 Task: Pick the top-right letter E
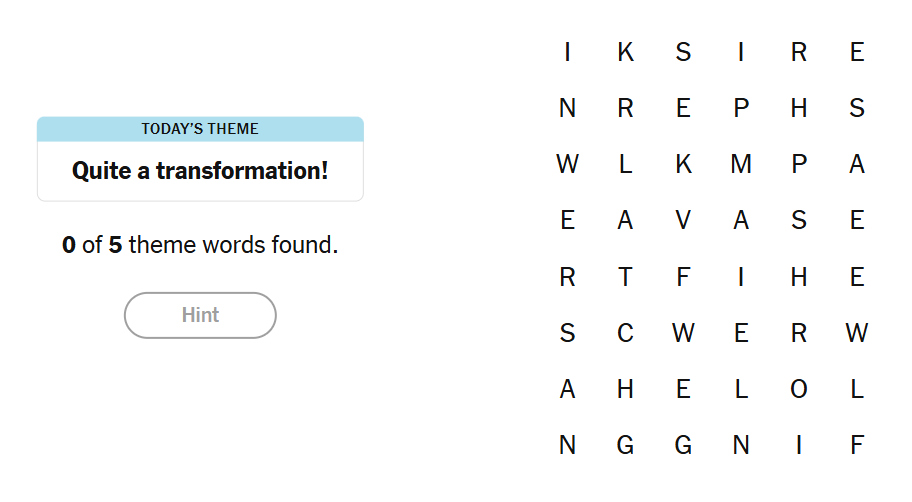pyautogui.click(x=857, y=52)
